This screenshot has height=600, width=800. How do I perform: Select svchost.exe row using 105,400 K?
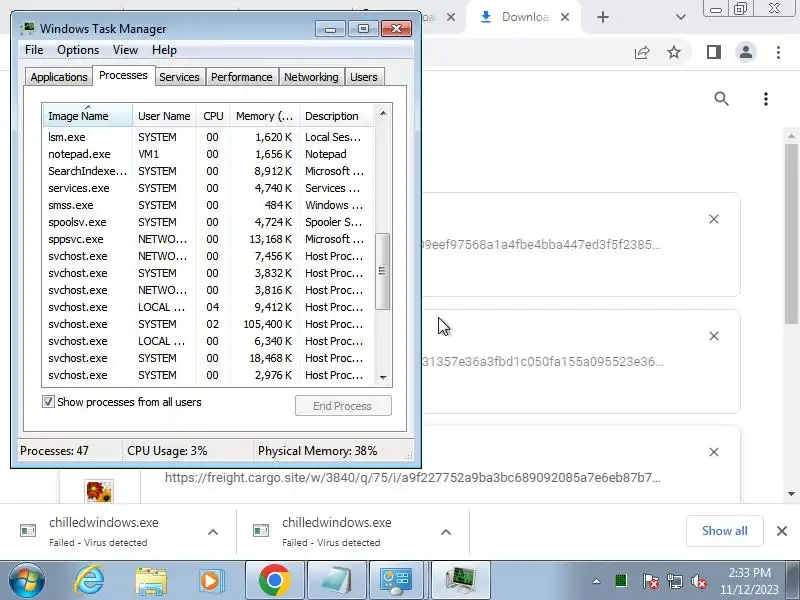click(209, 324)
